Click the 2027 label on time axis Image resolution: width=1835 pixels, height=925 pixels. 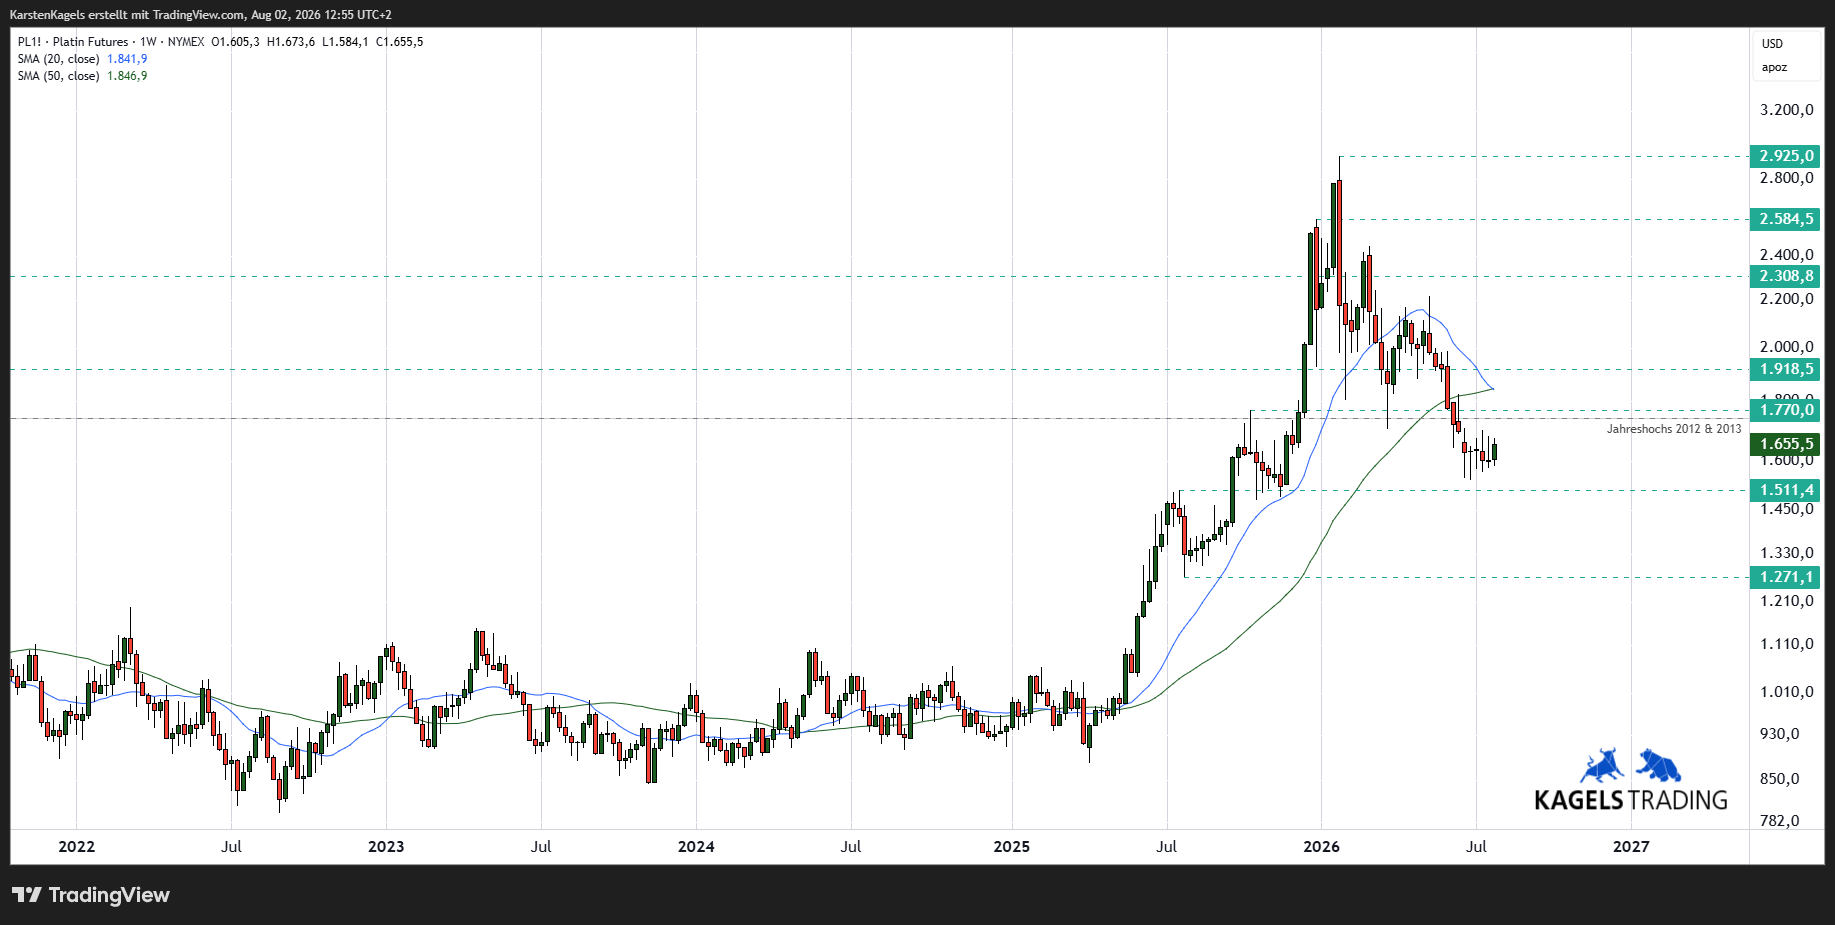coord(1631,847)
